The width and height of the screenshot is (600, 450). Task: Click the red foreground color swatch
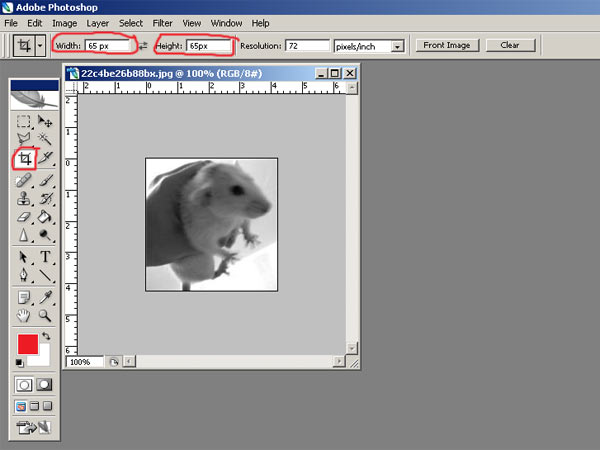[28, 344]
